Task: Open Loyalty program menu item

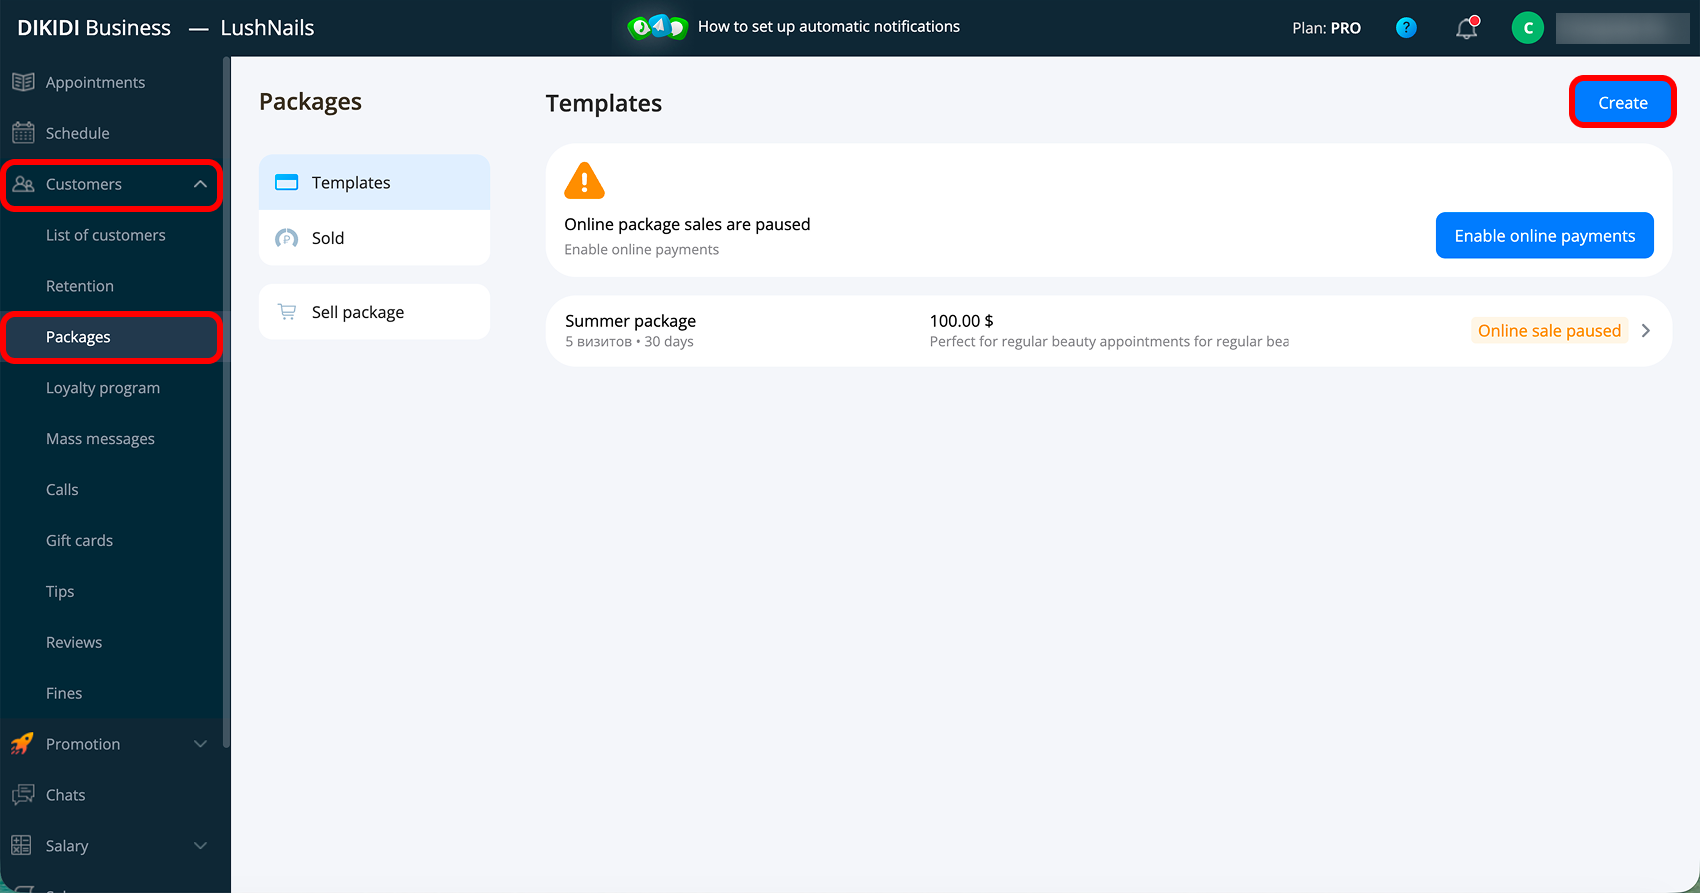Action: [103, 388]
